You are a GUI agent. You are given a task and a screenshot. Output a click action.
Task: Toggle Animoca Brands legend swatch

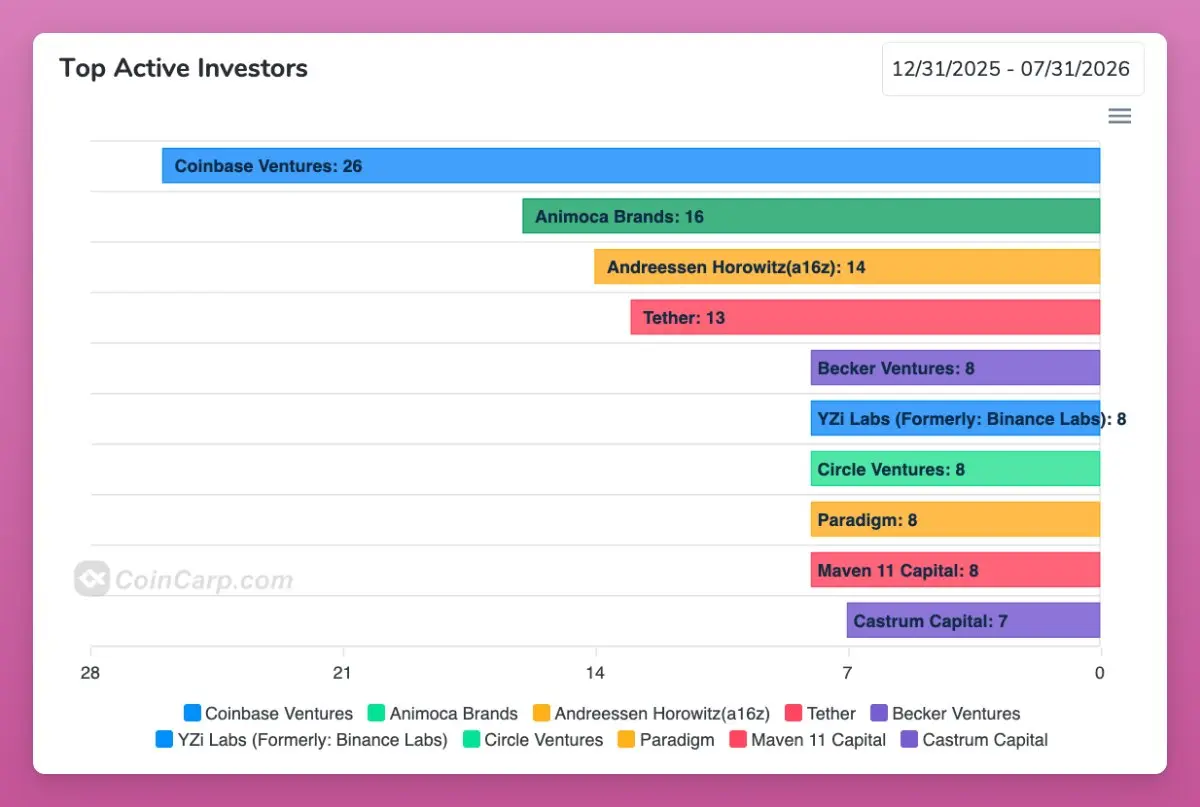click(x=377, y=713)
